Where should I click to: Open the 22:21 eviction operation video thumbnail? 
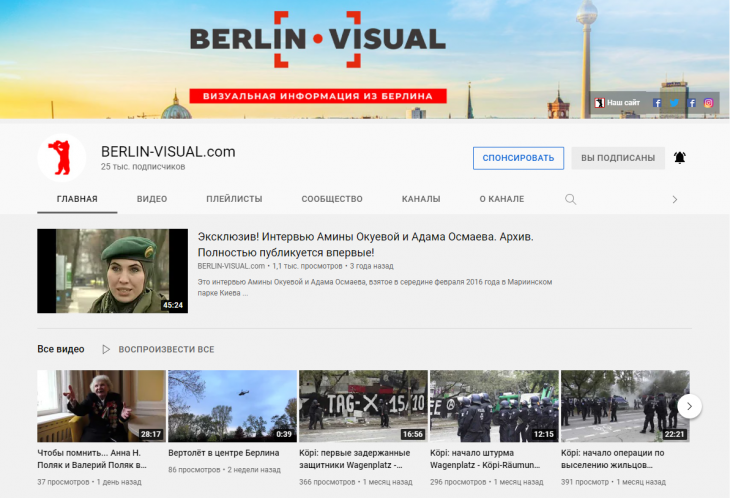tap(625, 406)
